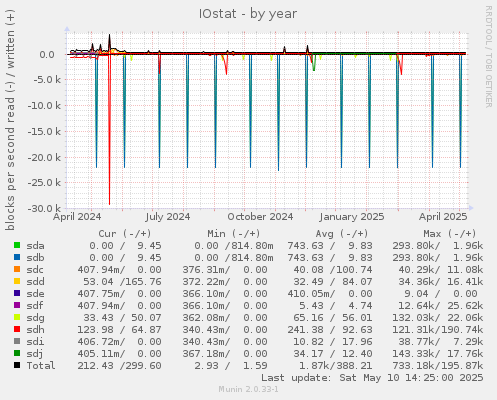
Task: Click the vertical y-axis title 'blocks per second'
Action: coord(10,120)
